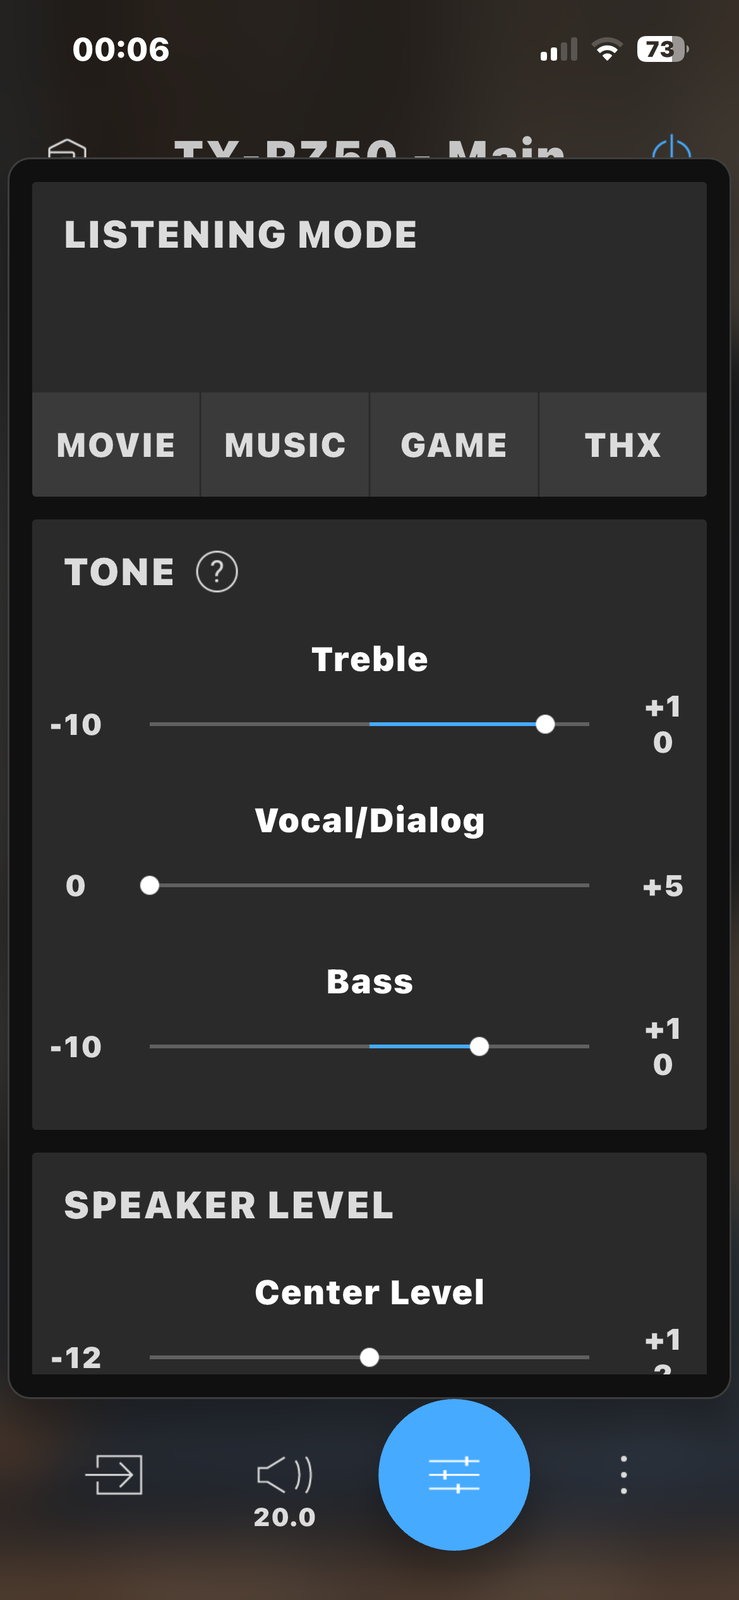Select the THX listening mode

coord(623,445)
